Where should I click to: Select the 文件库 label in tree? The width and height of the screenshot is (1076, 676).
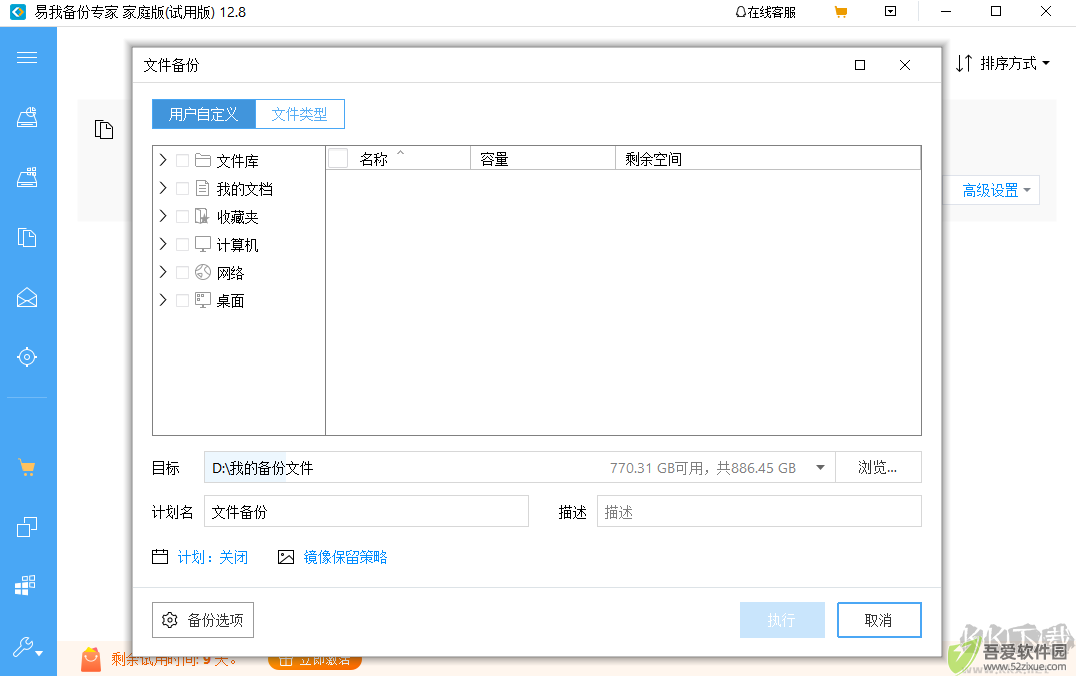click(x=237, y=161)
